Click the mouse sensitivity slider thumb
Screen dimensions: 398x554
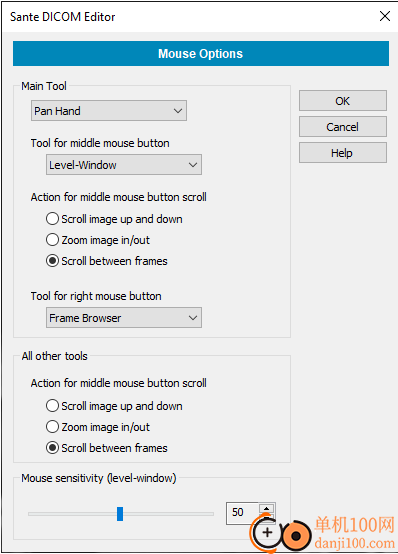pyautogui.click(x=120, y=514)
